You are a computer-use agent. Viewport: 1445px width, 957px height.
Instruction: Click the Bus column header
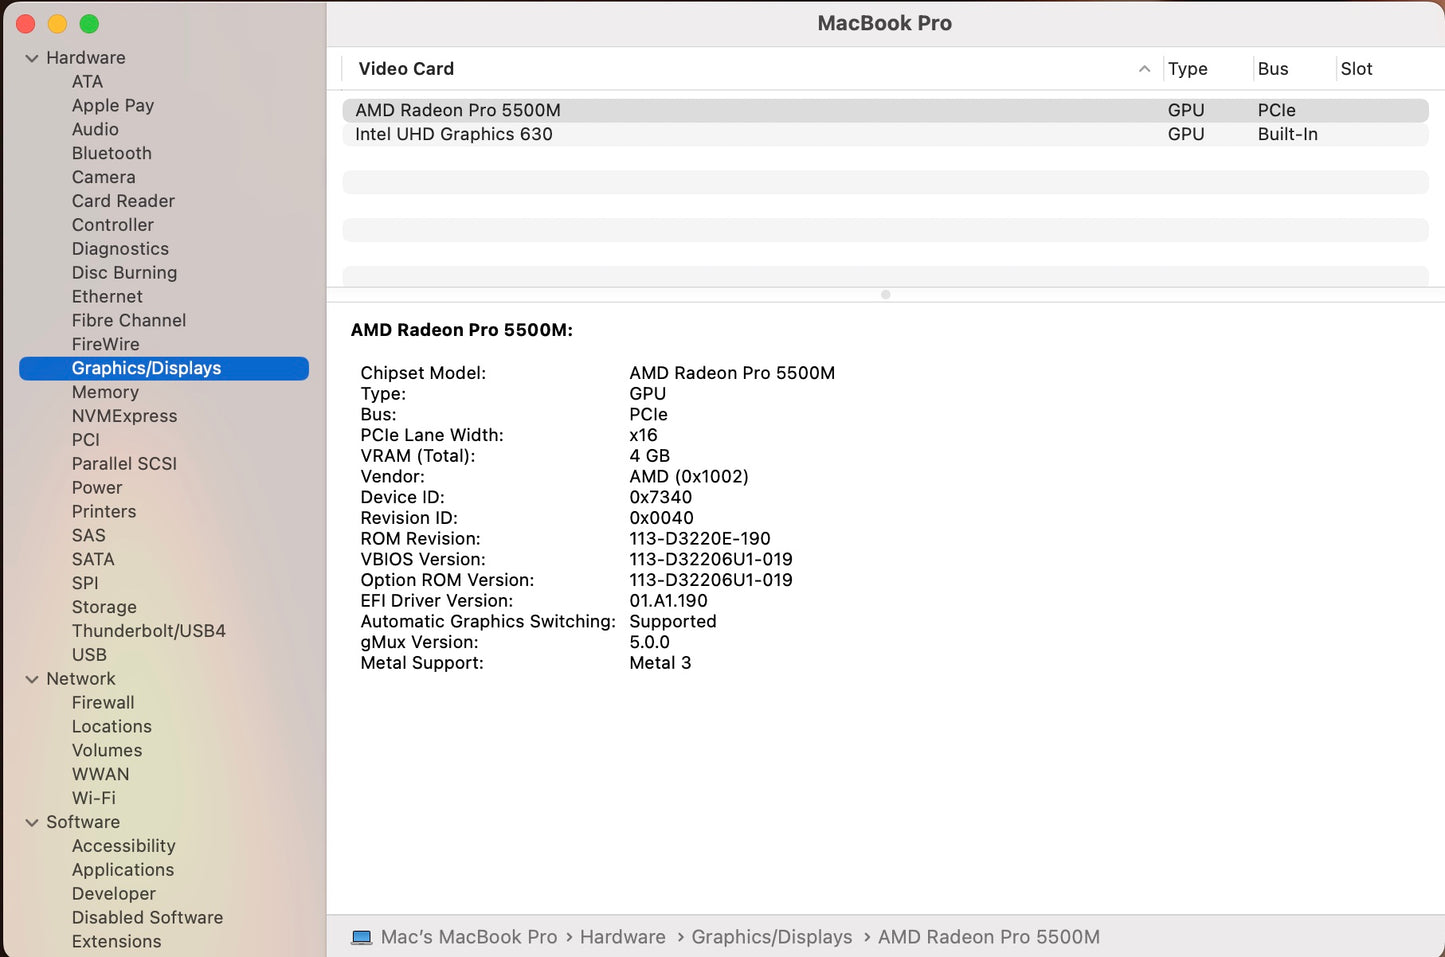(1272, 69)
